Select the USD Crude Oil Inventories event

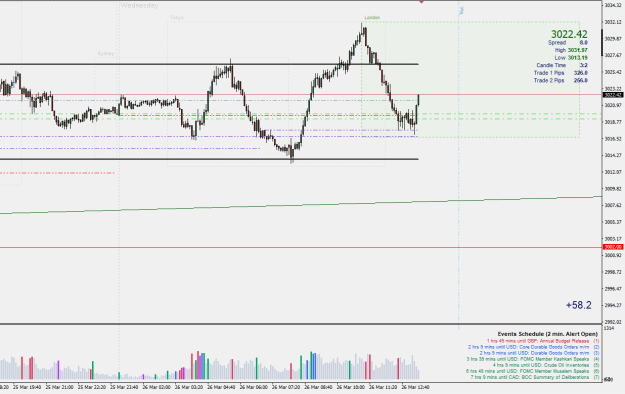point(546,365)
